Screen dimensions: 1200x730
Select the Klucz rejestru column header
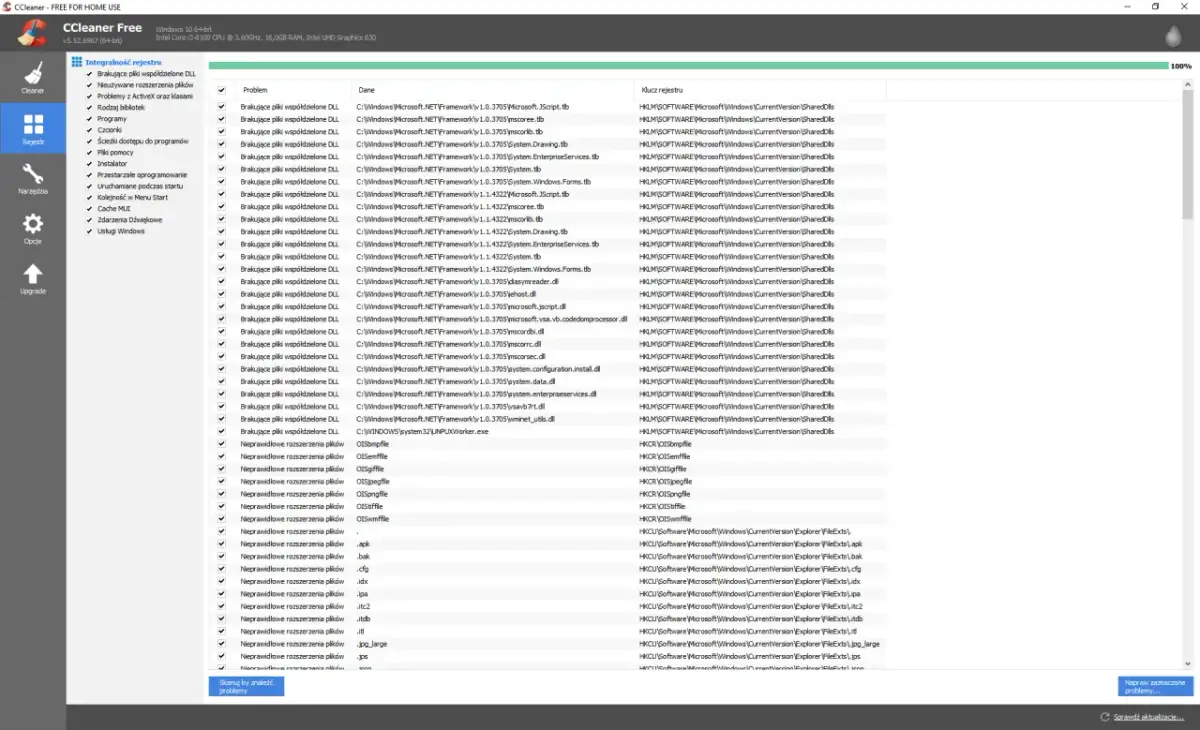coord(662,89)
